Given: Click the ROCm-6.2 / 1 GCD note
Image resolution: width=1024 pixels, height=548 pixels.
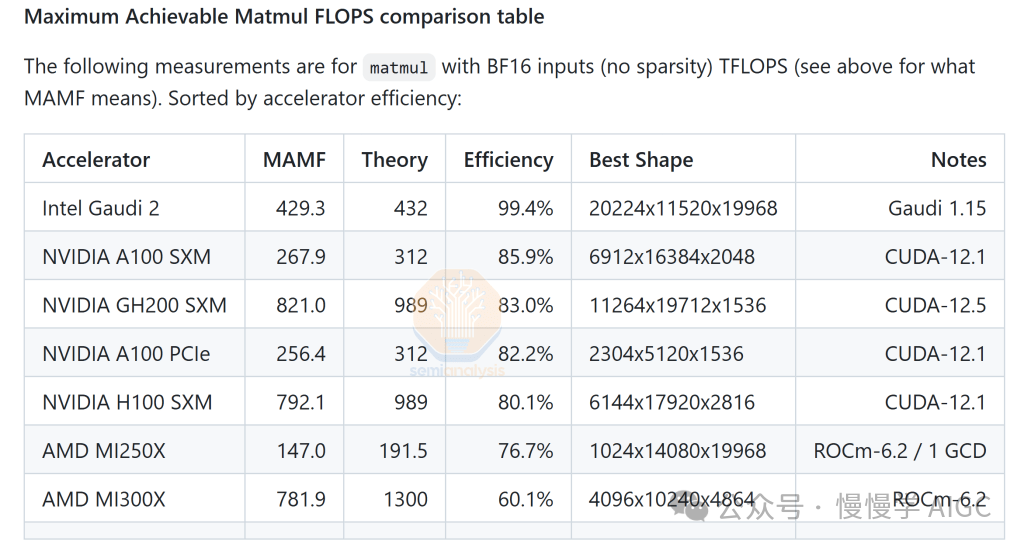Looking at the screenshot, I should pos(900,451).
